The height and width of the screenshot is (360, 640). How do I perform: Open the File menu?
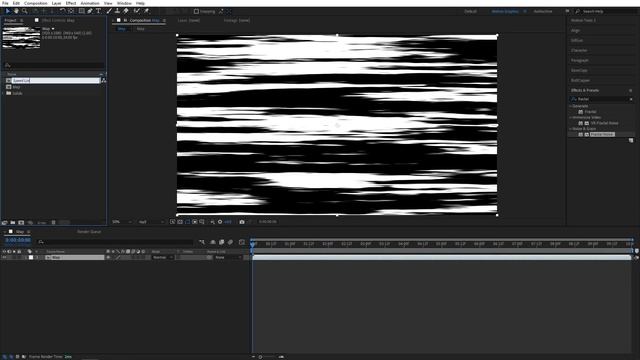pos(5,3)
